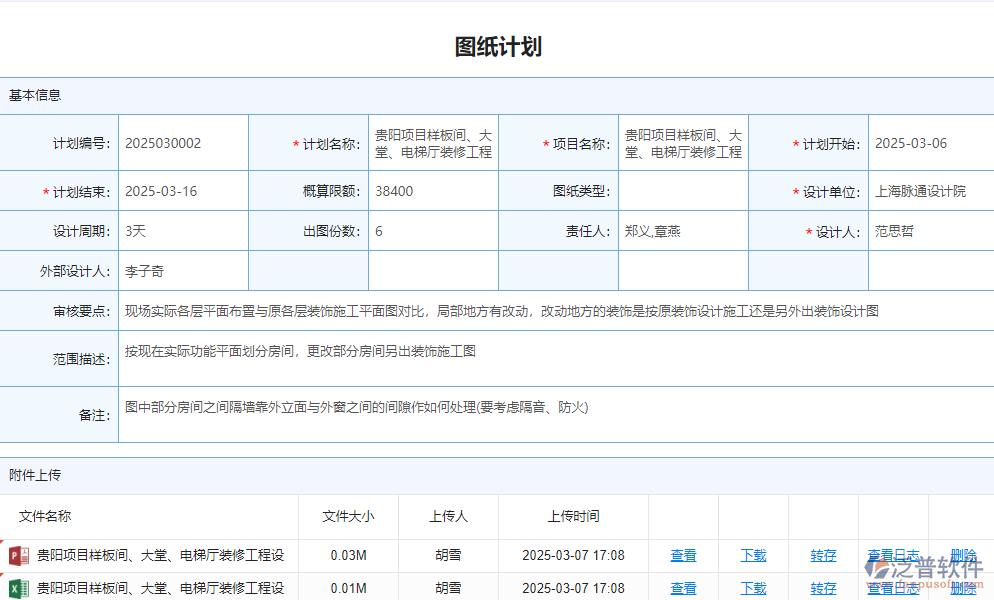Click 查看 link for the PowerPoint attachment
Image resolution: width=994 pixels, height=600 pixels.
[x=683, y=556]
